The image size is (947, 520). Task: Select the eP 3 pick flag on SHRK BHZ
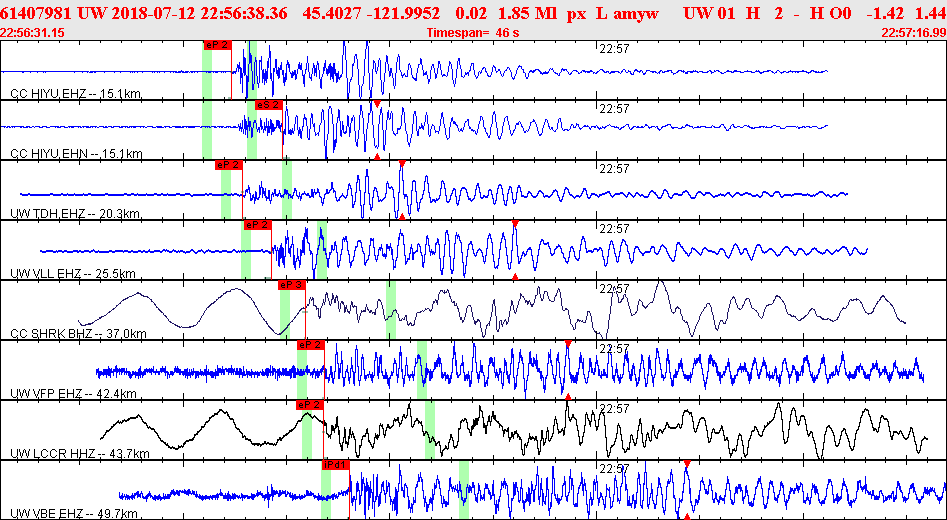tap(292, 286)
